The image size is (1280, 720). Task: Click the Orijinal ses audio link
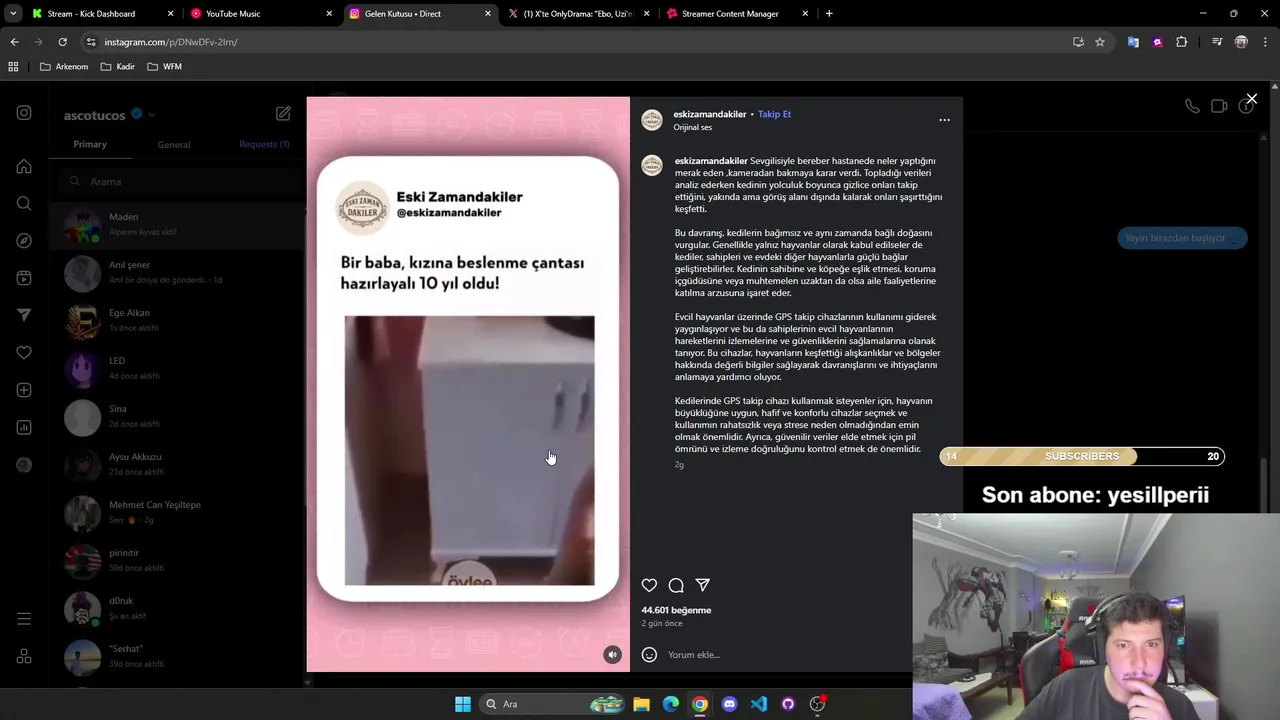coord(693,127)
